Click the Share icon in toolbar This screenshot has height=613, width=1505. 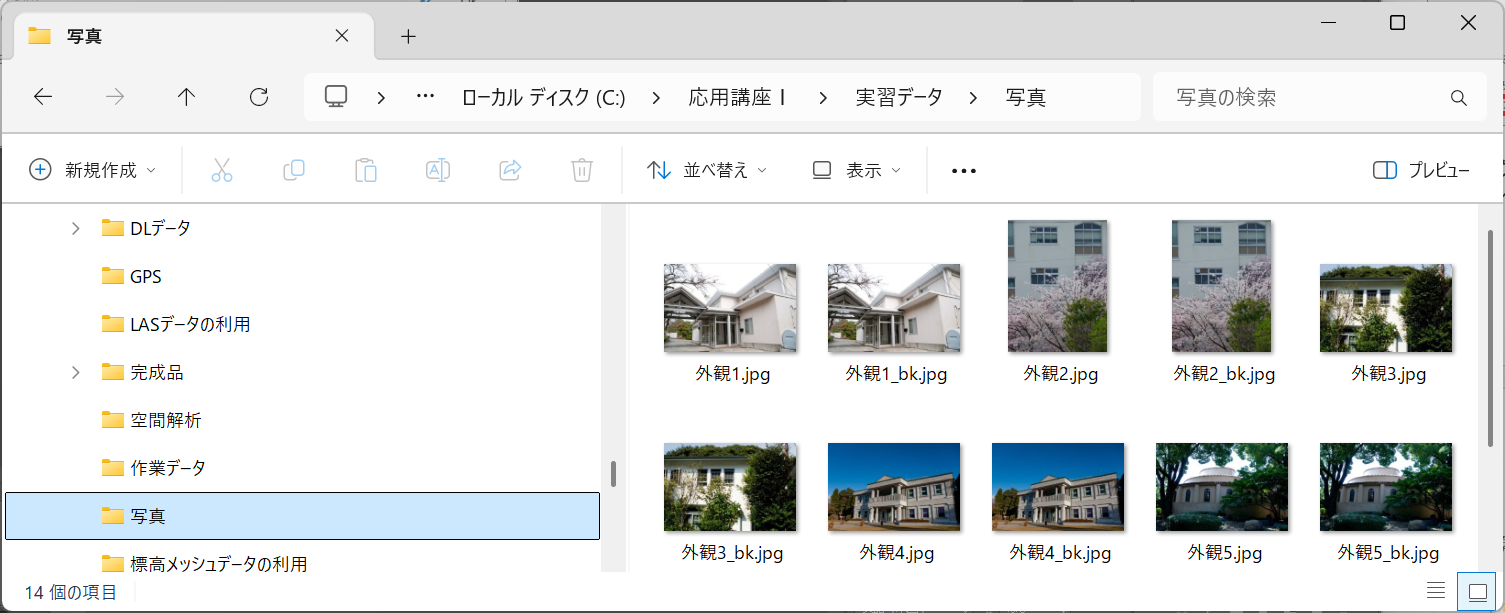tap(510, 170)
